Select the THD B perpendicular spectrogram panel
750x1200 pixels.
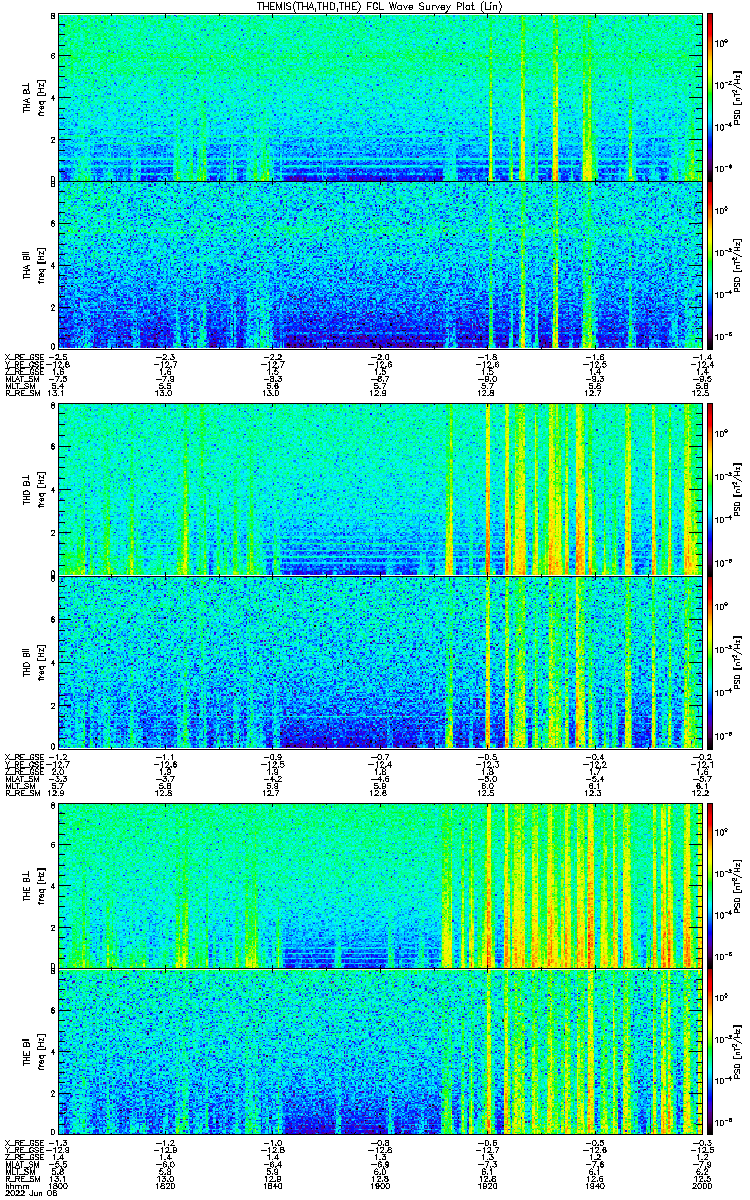[x=381, y=489]
